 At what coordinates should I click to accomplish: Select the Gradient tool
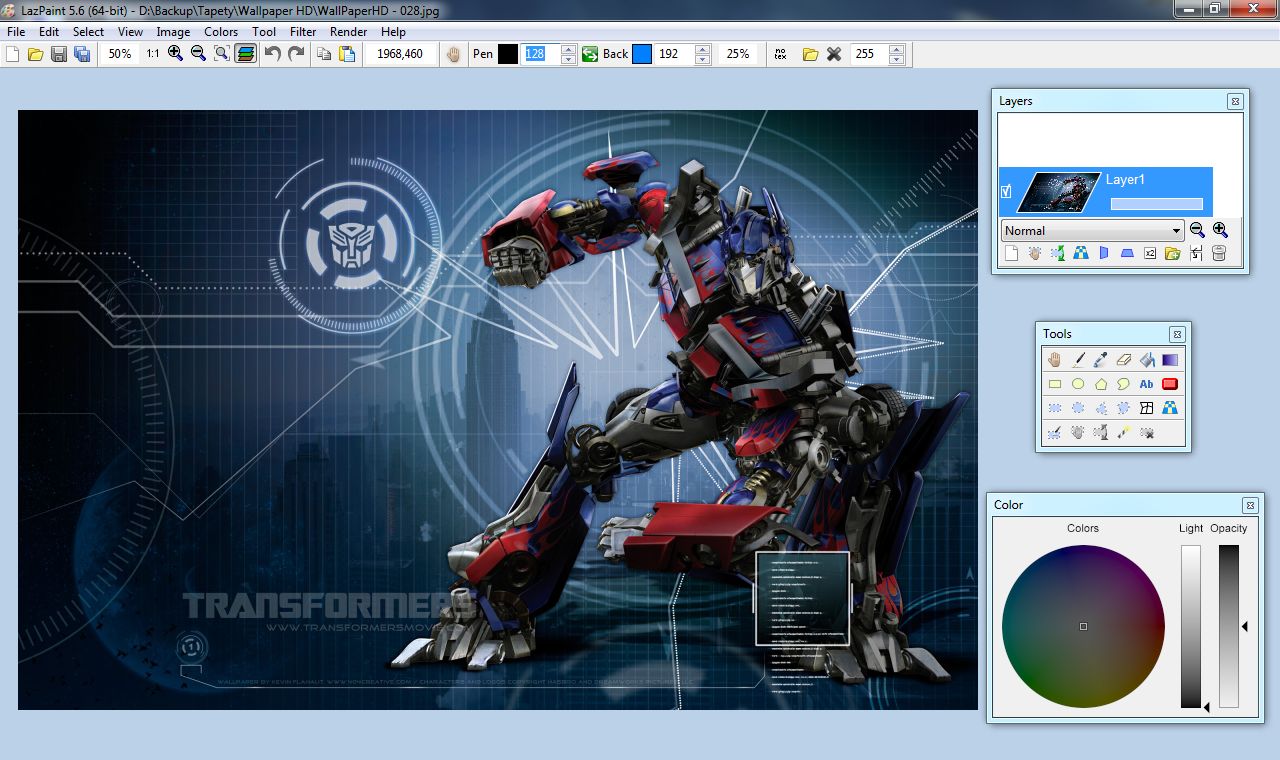pyautogui.click(x=1170, y=359)
